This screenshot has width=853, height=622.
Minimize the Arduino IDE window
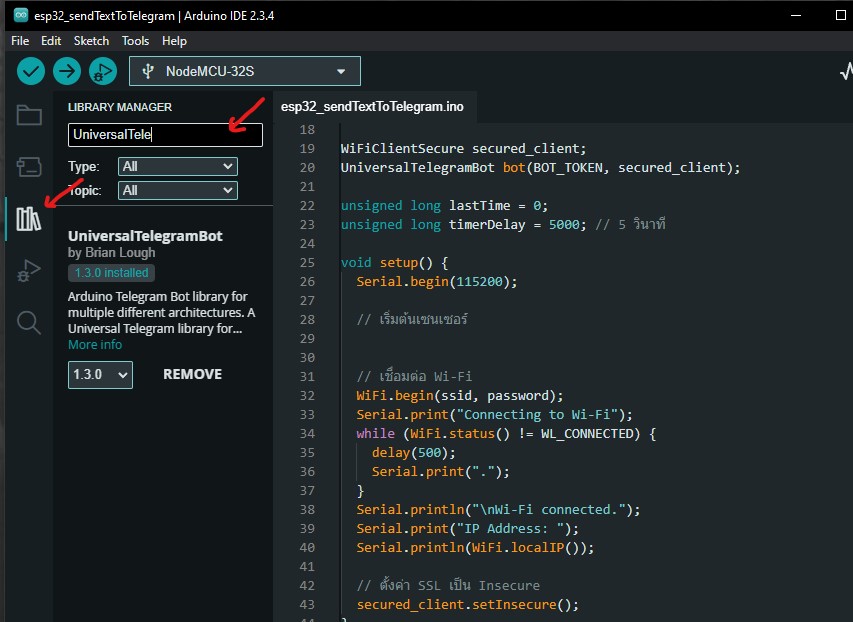[796, 15]
